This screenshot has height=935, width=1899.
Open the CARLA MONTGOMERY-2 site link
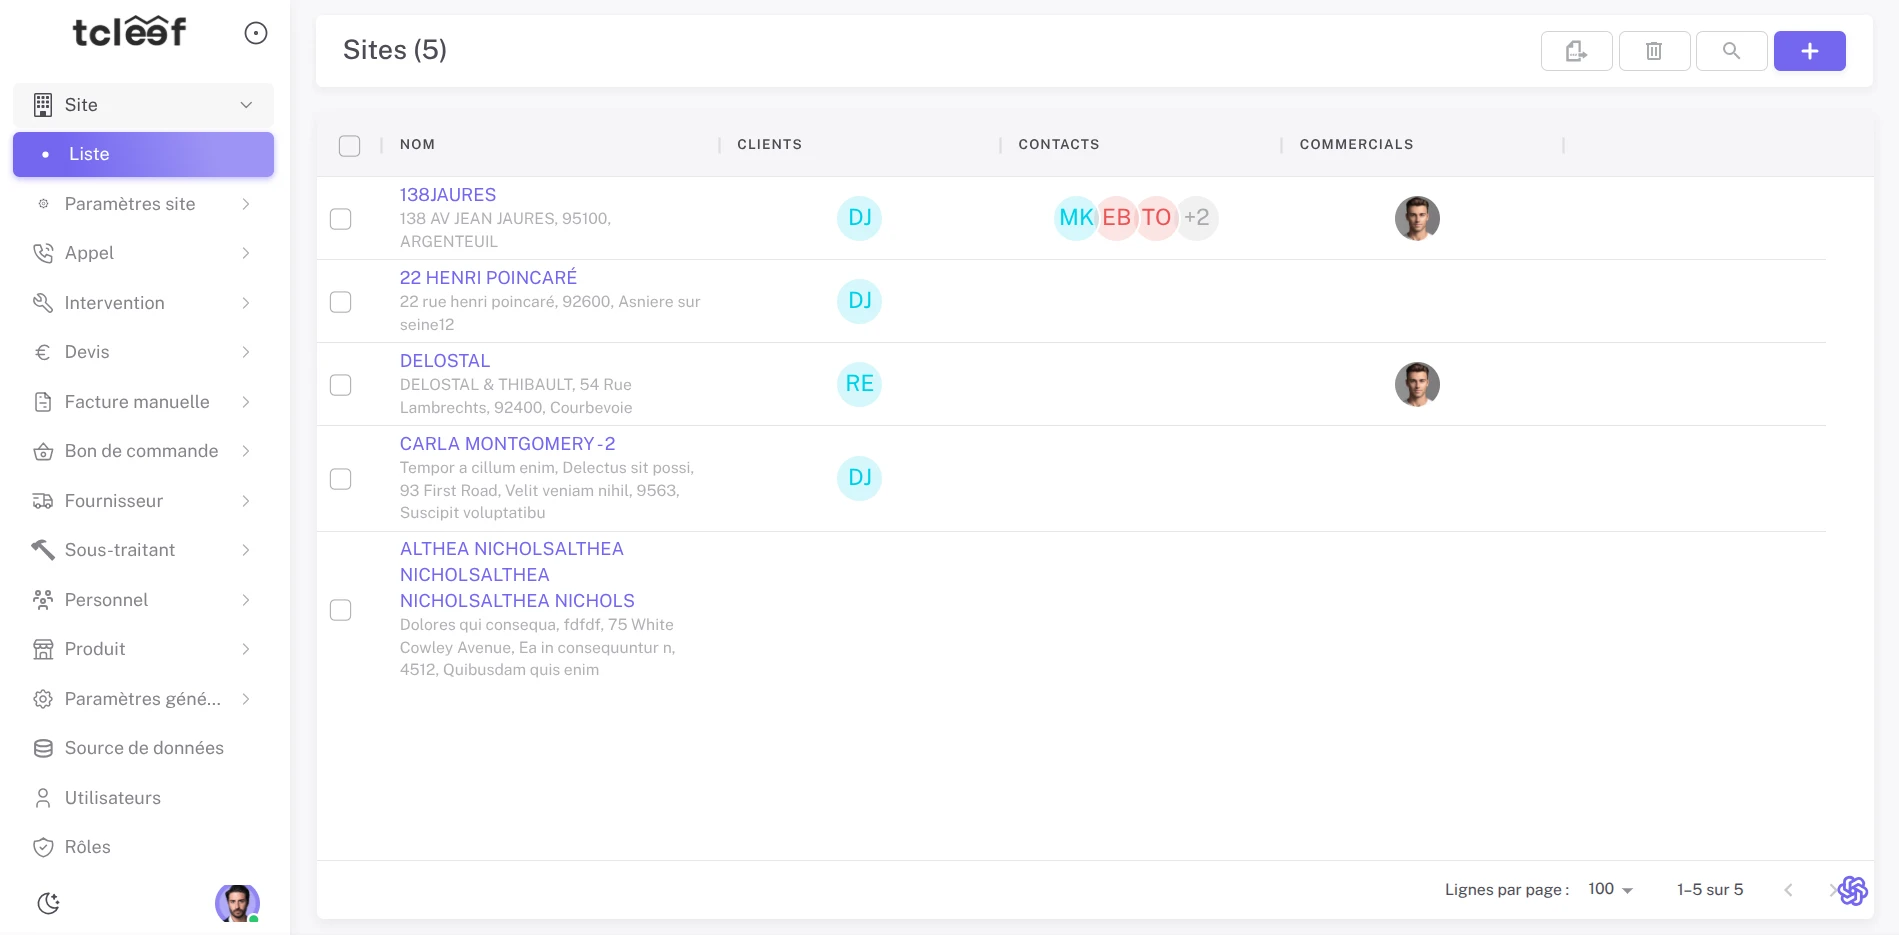coord(507,444)
